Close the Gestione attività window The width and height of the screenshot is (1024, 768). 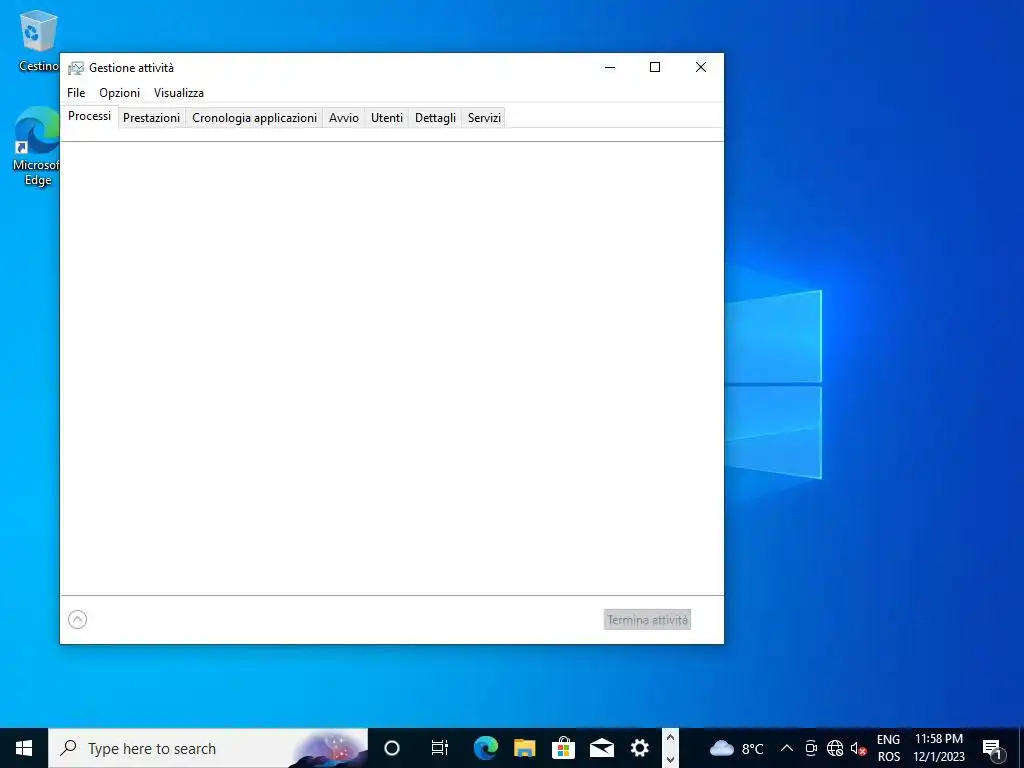pyautogui.click(x=701, y=67)
